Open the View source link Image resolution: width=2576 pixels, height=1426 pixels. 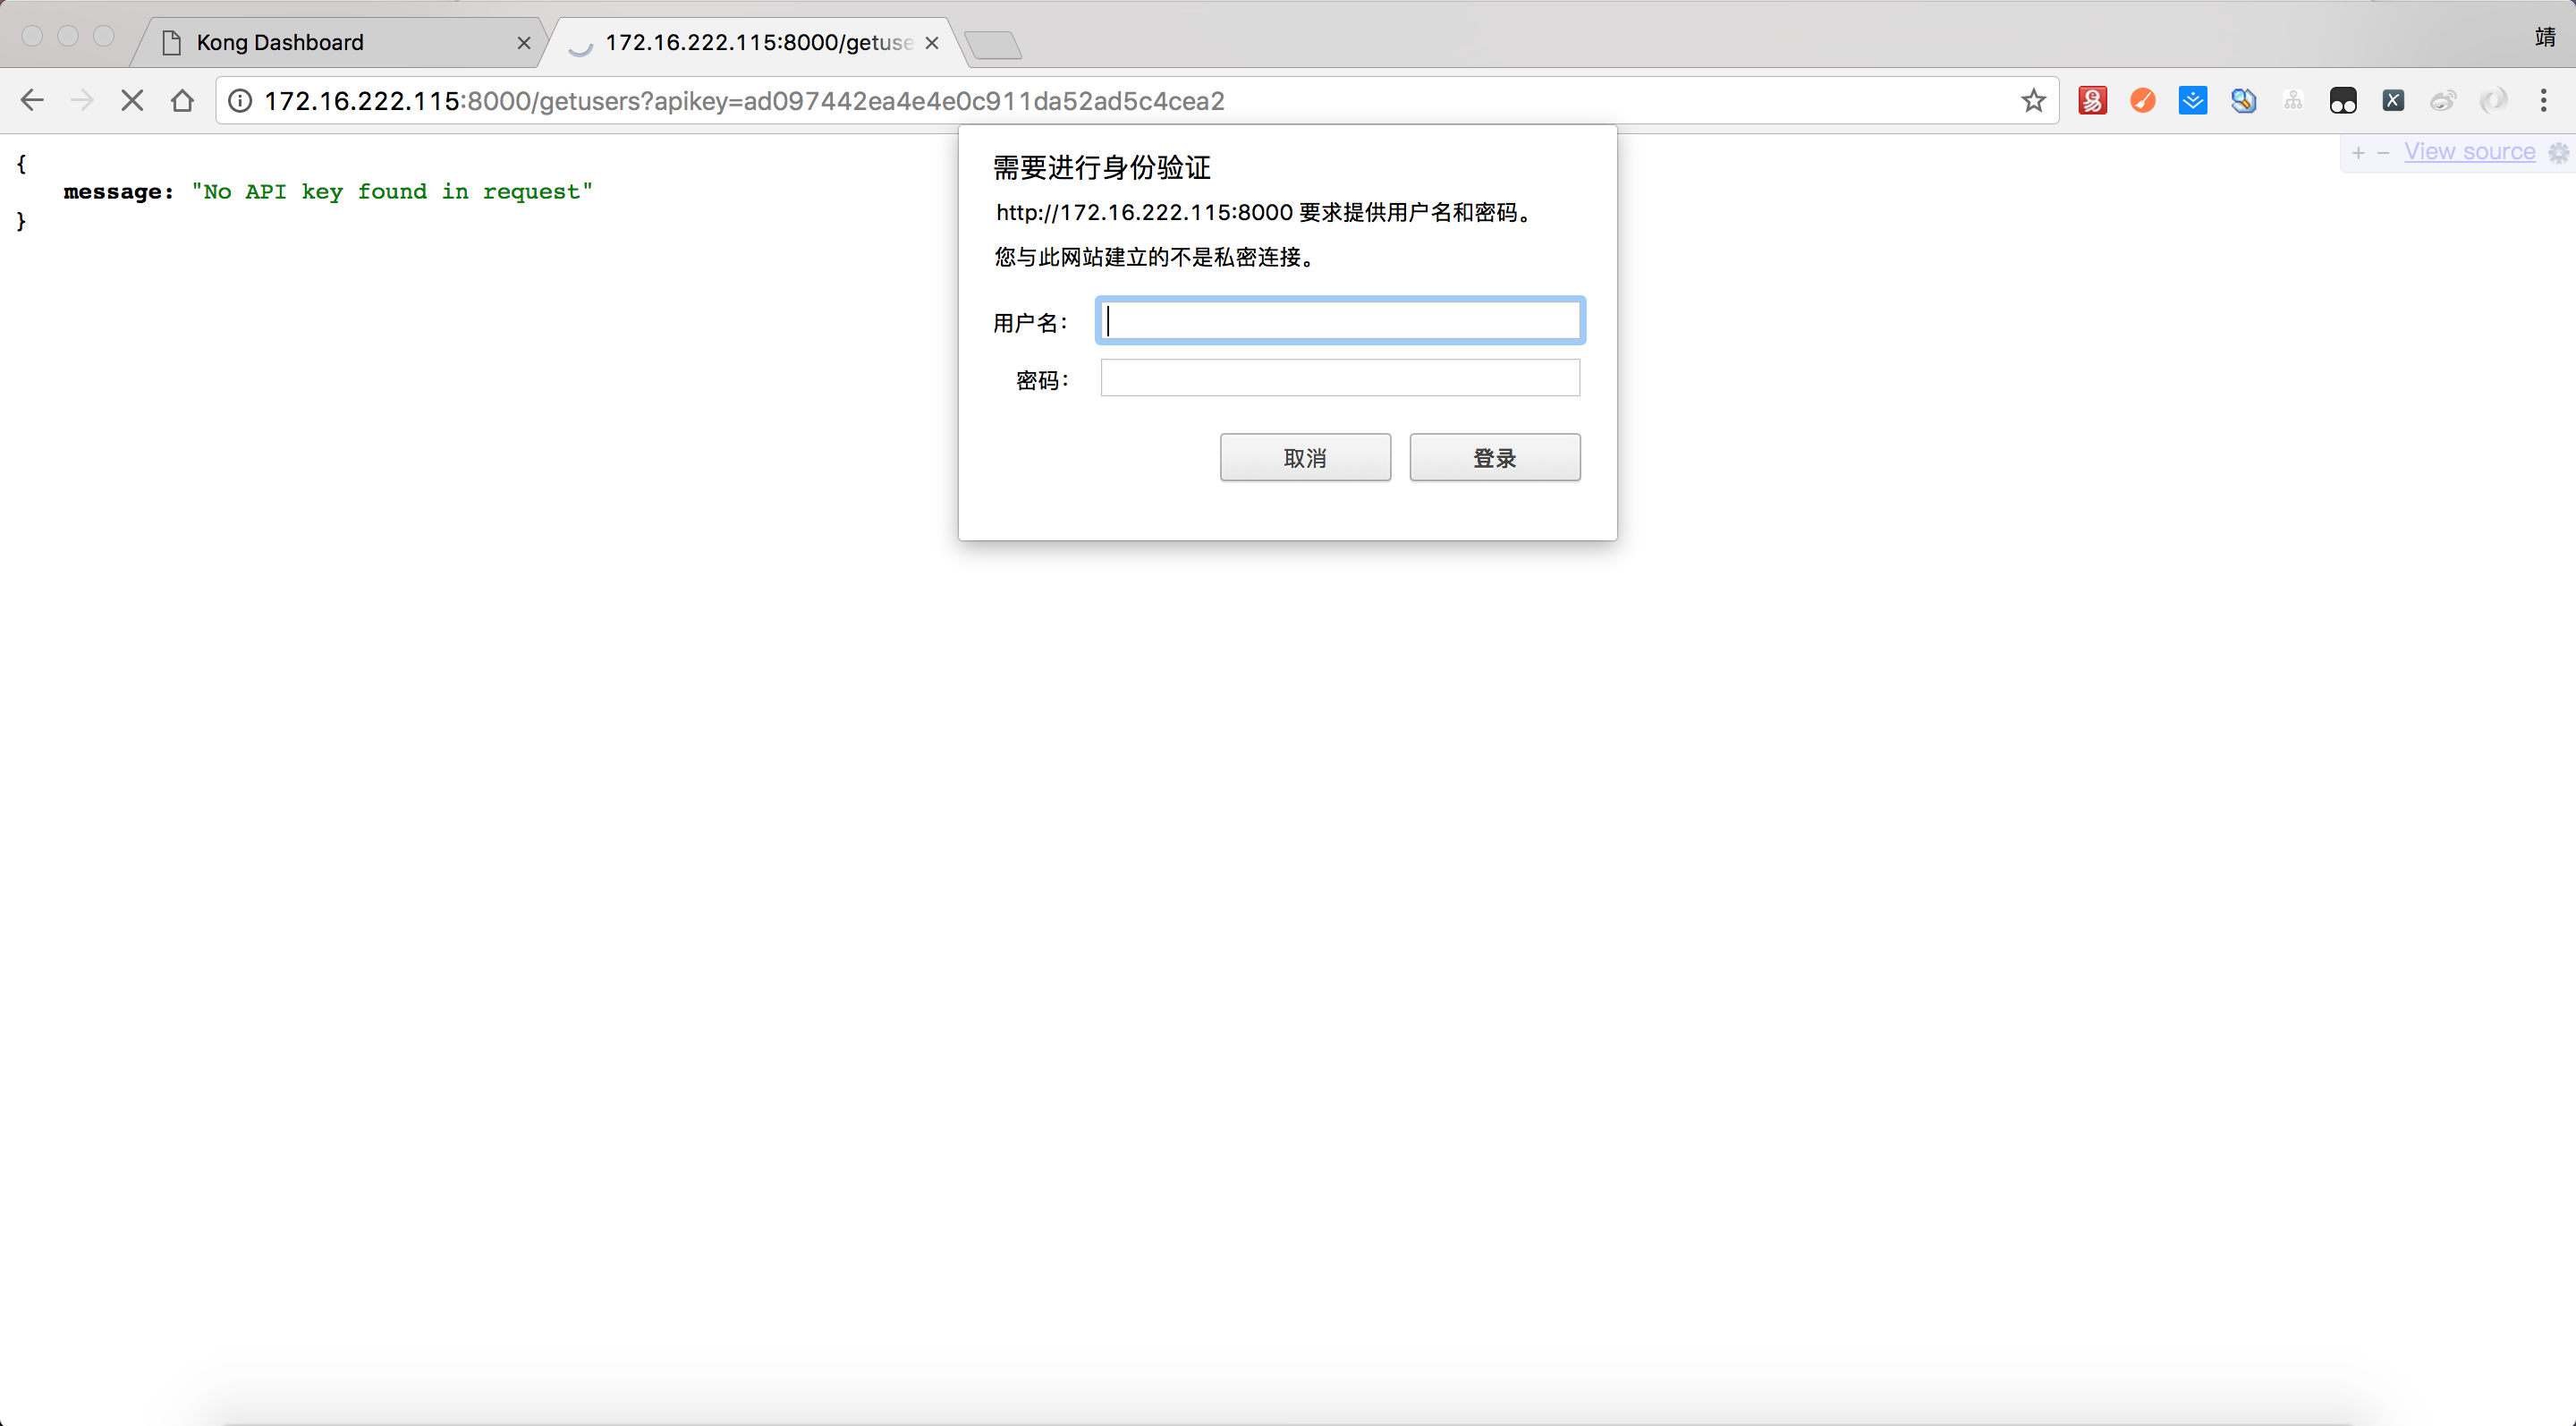[2469, 151]
